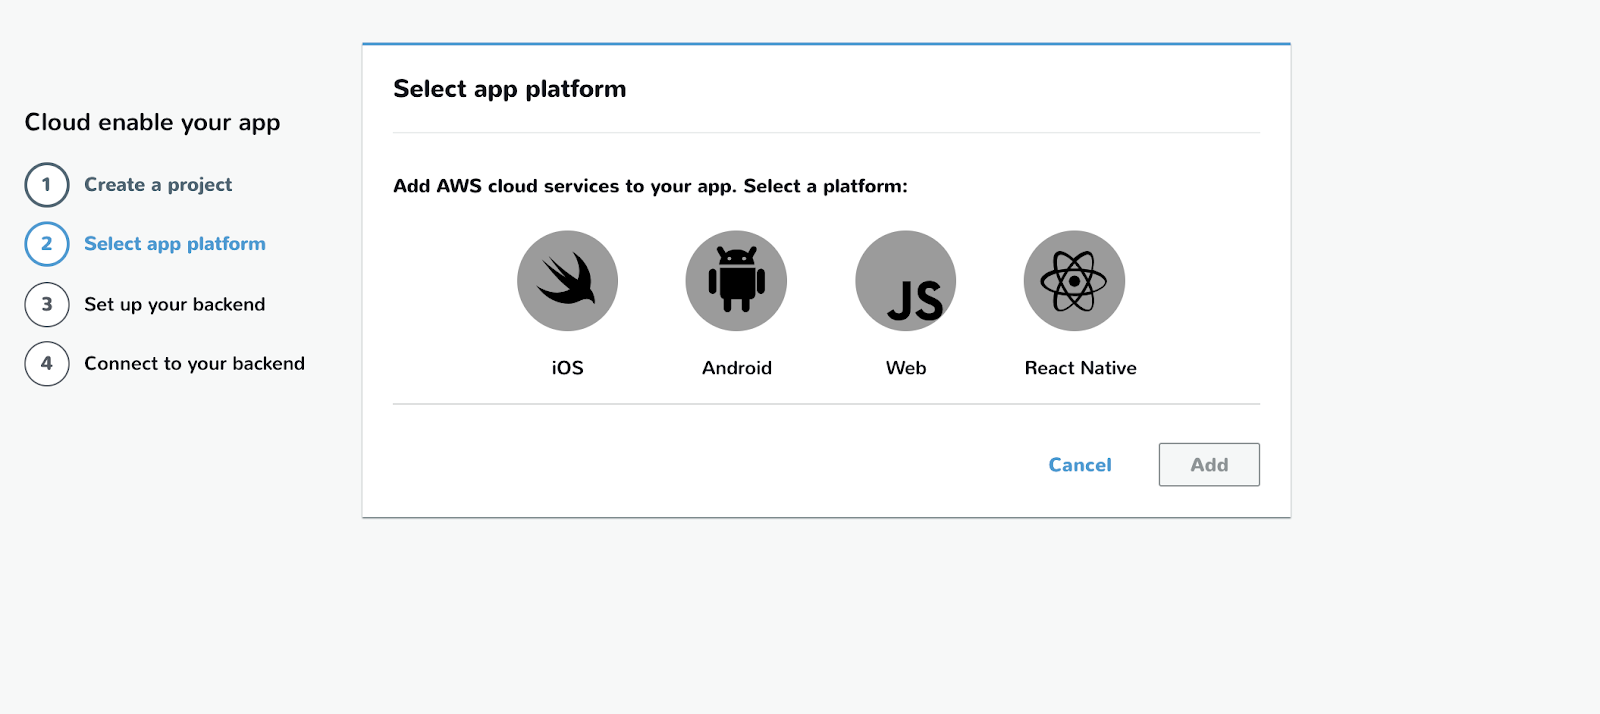Open the Create a project step

tap(158, 185)
